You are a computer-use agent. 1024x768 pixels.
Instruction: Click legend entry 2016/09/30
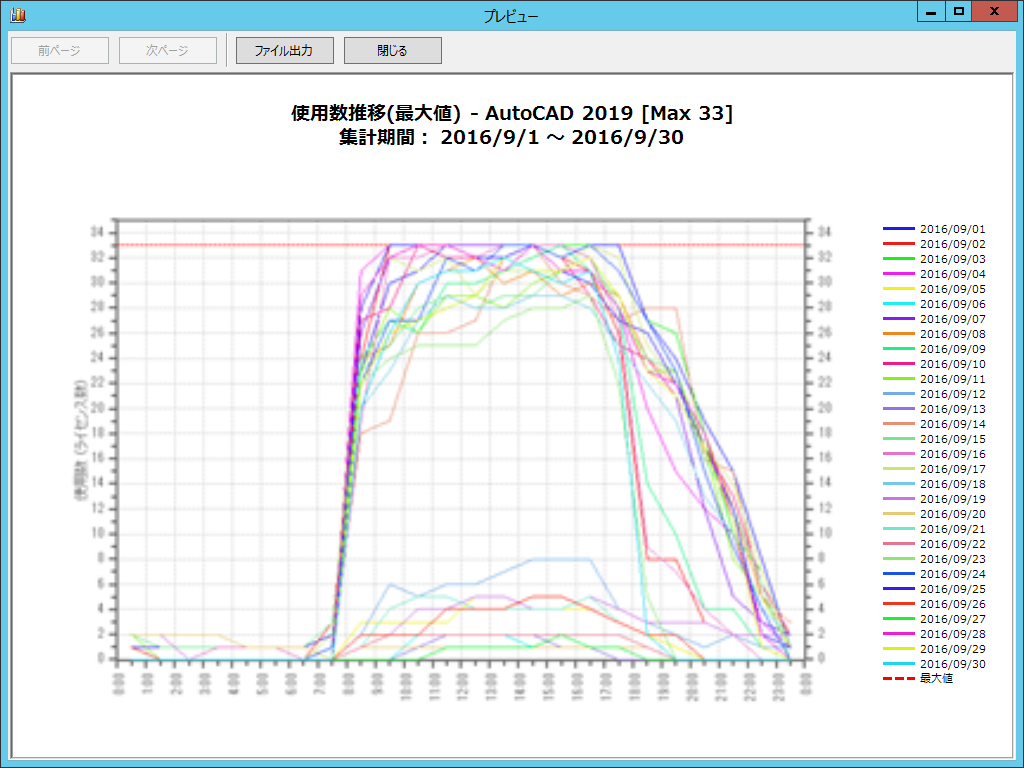click(935, 665)
